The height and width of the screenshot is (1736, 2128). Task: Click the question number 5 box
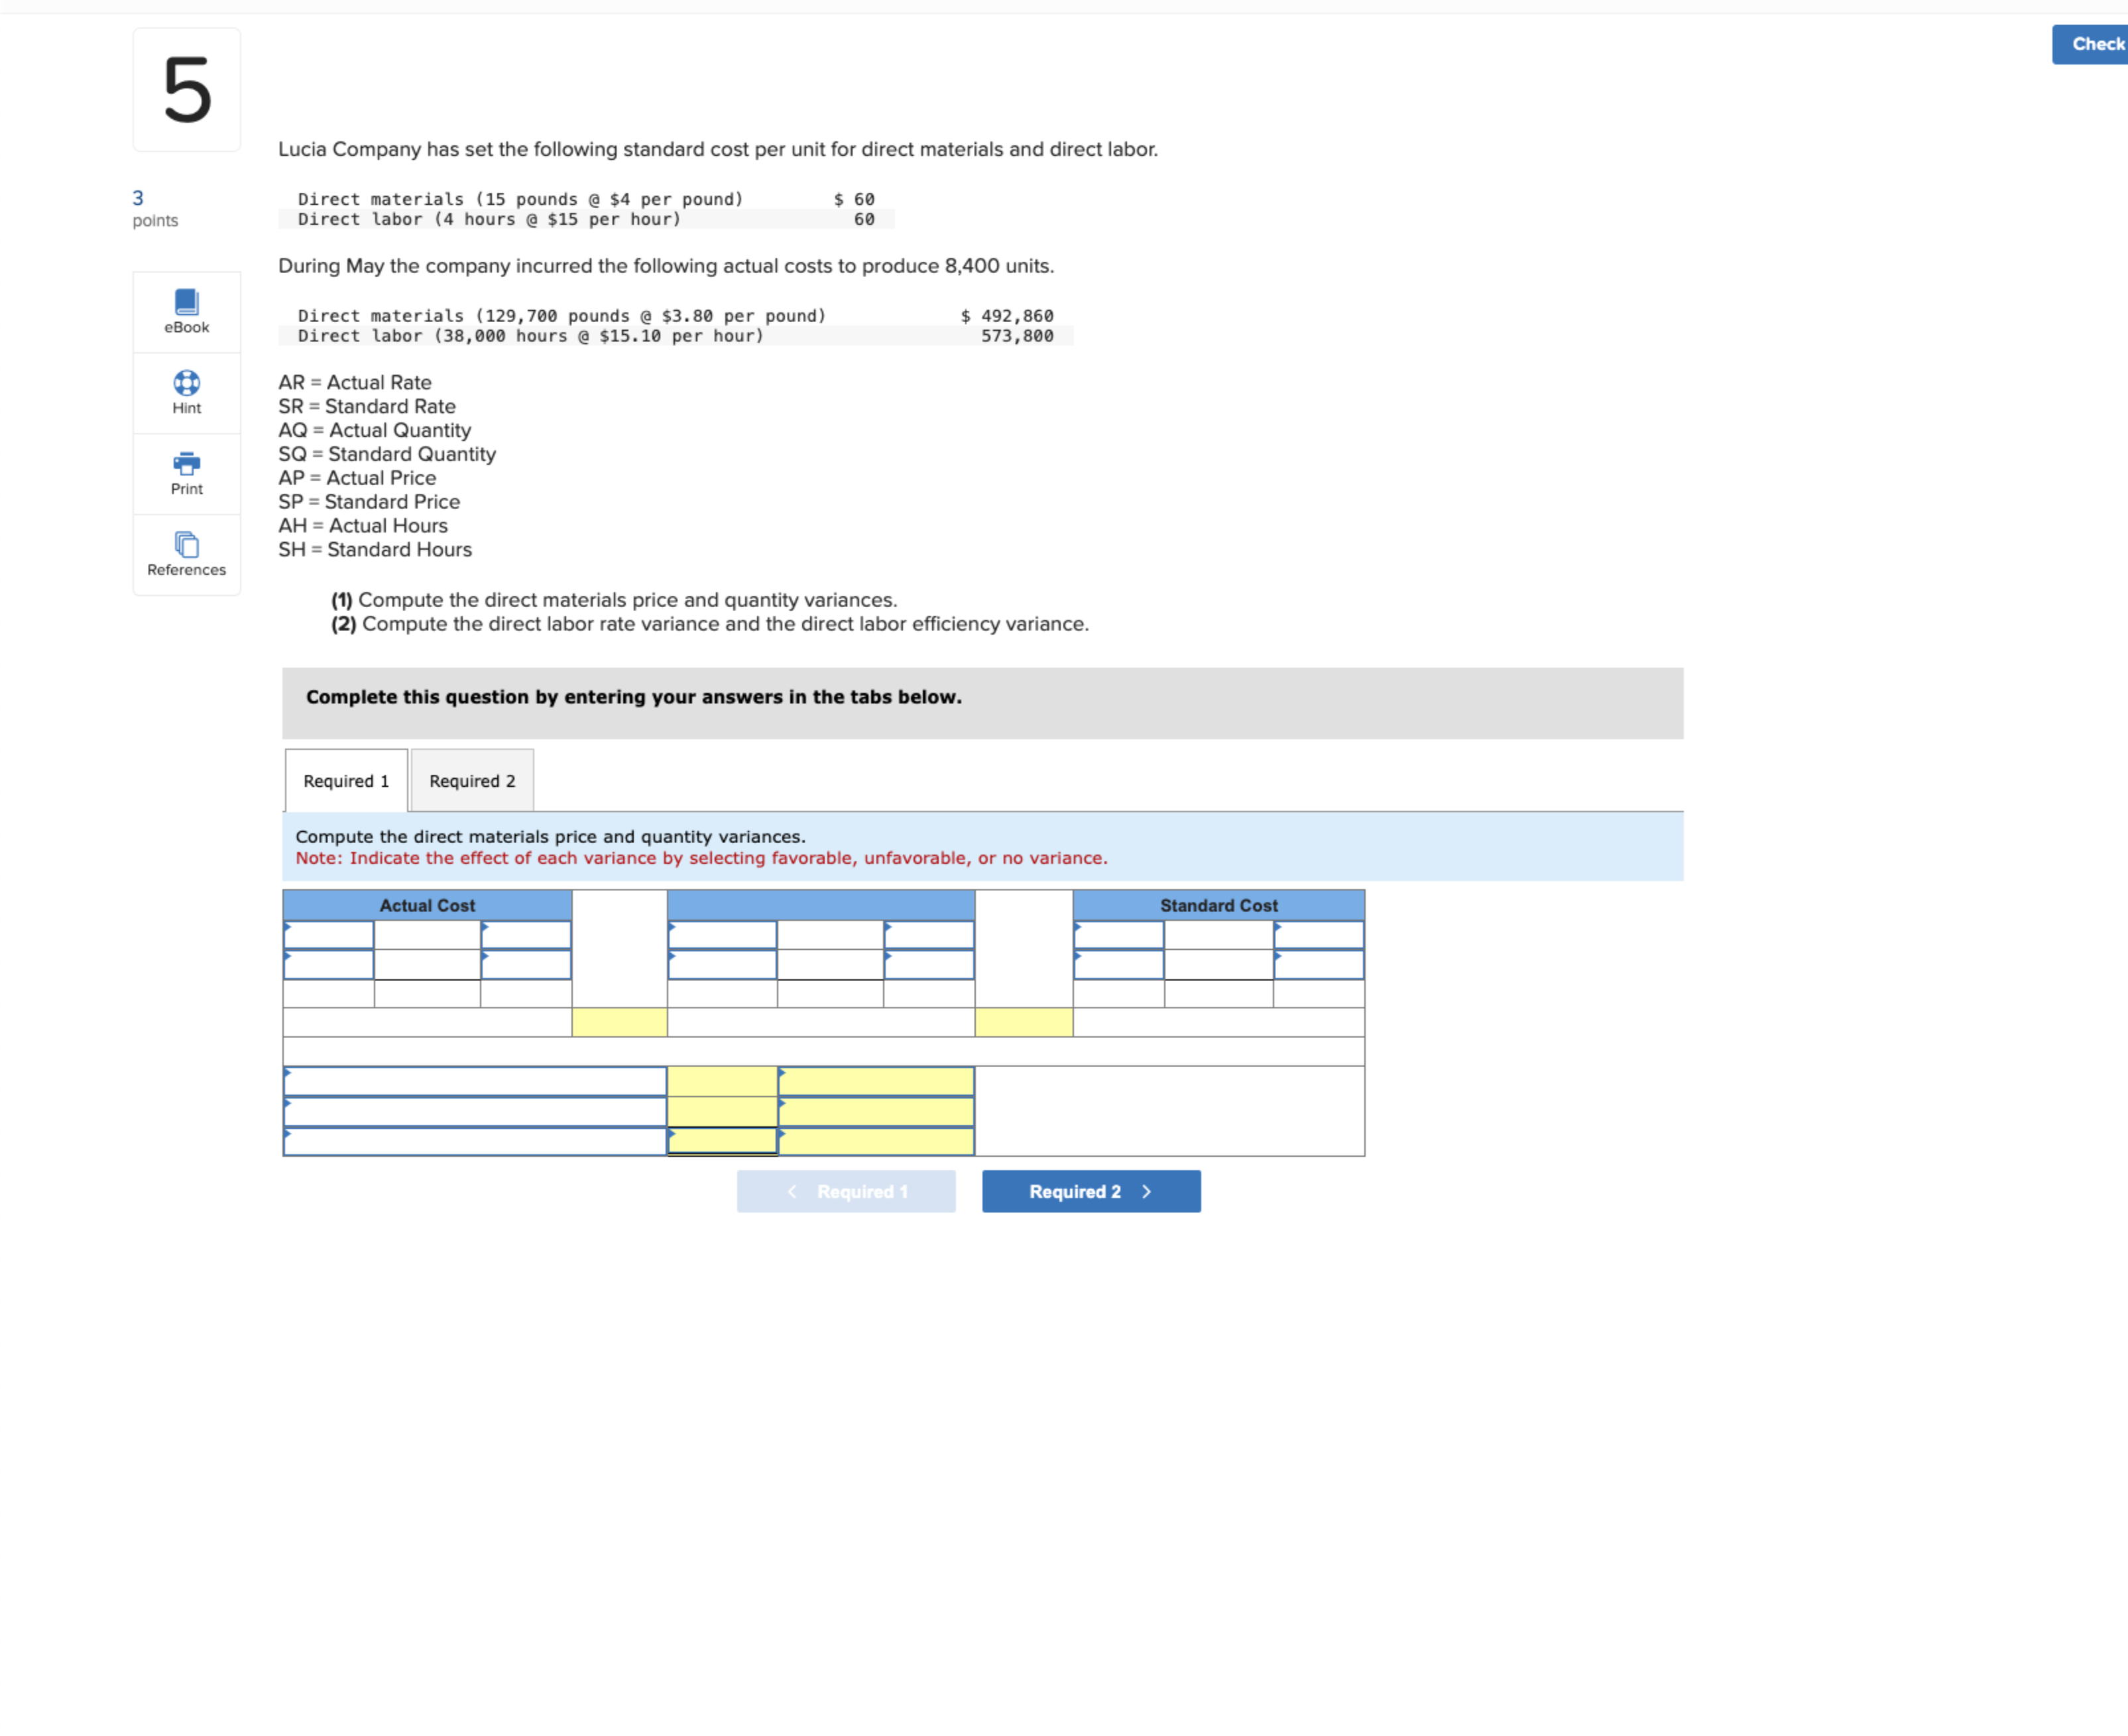187,90
